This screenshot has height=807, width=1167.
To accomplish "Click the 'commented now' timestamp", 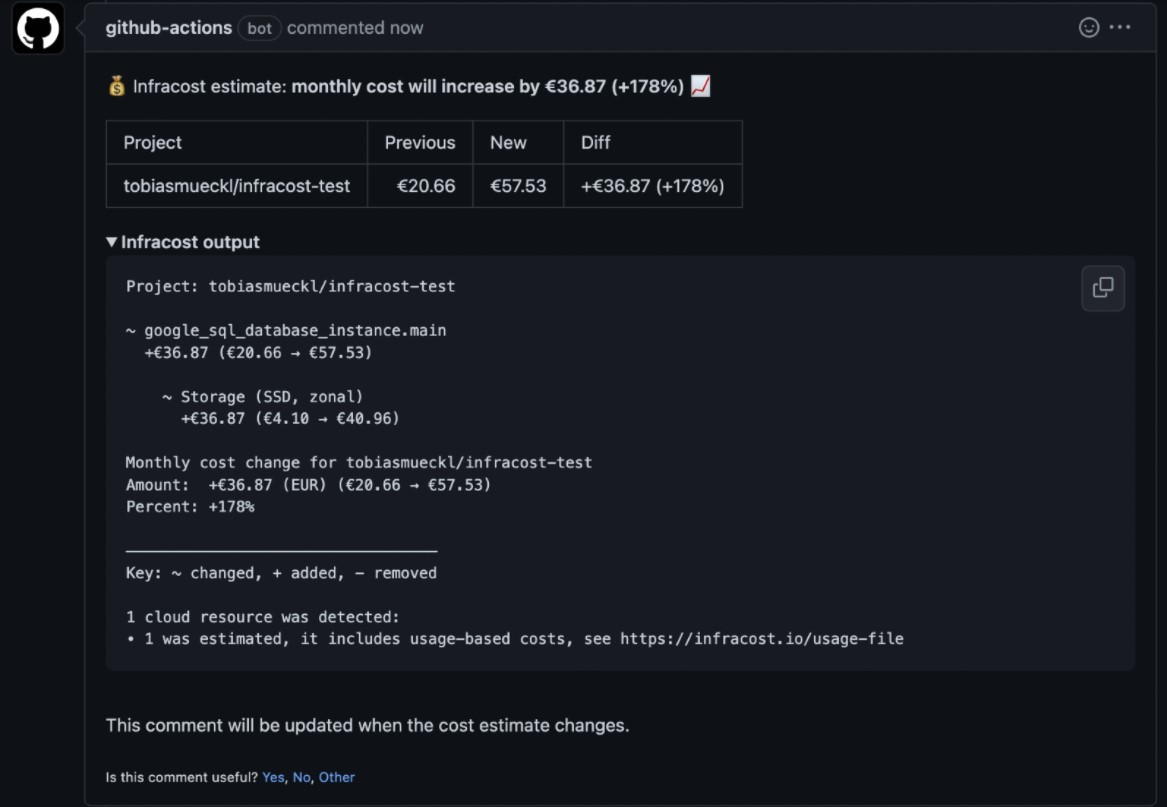I will pyautogui.click(x=355, y=28).
